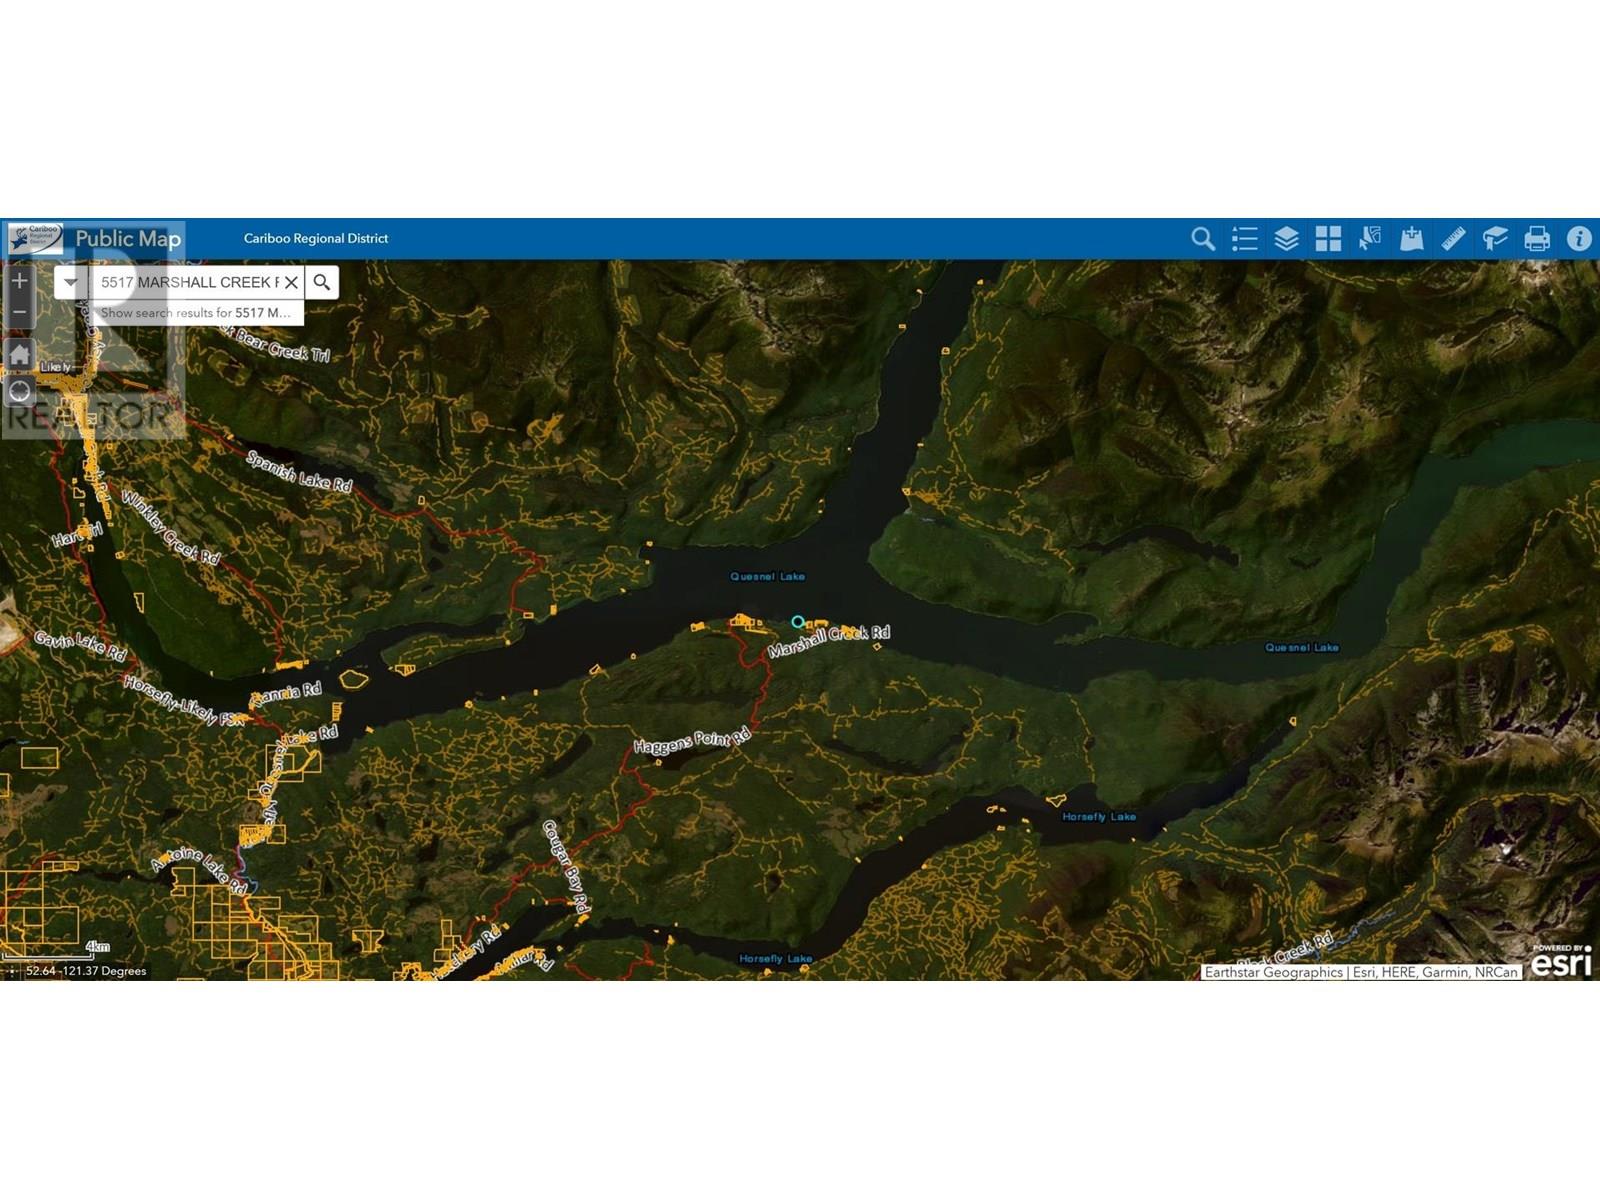
Task: Zoom in on the map
Action: click(19, 281)
